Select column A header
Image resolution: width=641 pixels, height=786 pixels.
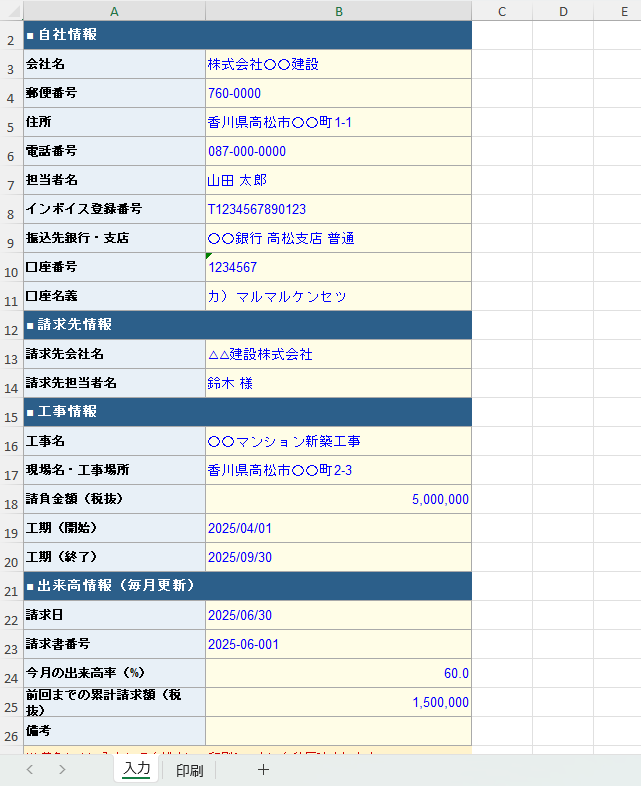pos(114,11)
